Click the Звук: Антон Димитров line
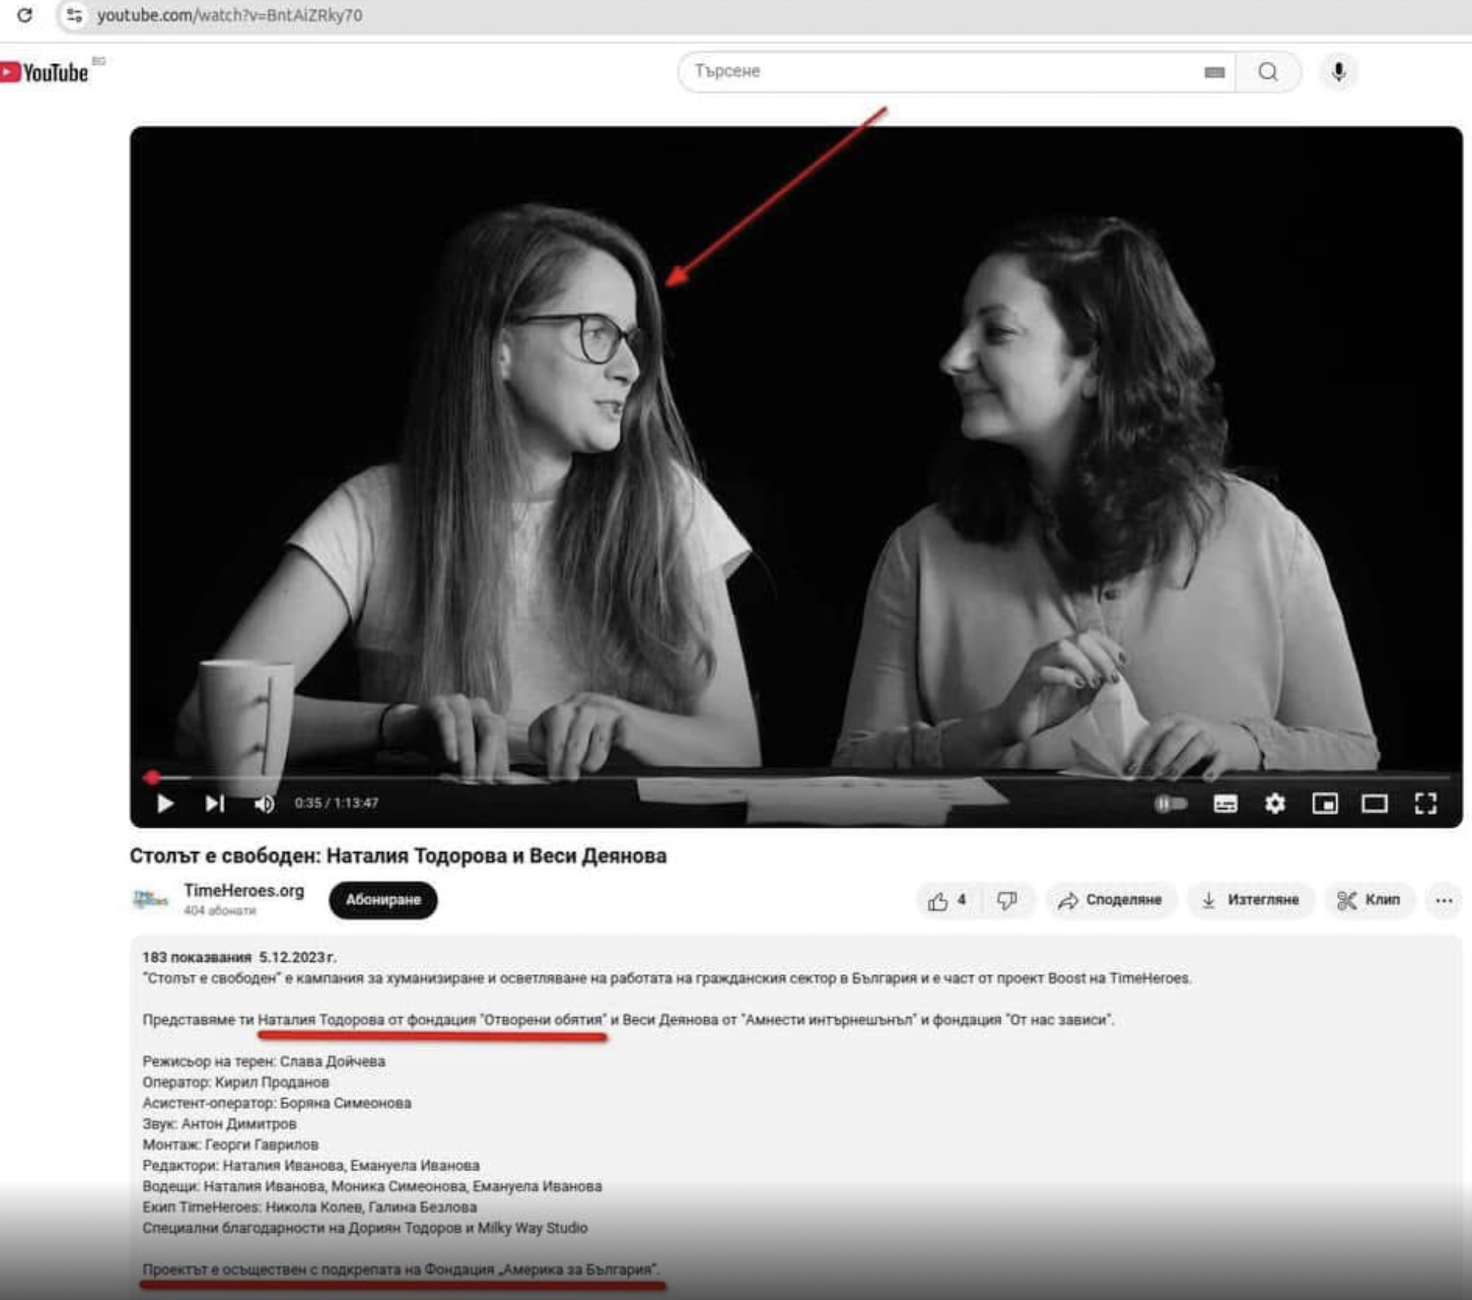Screen dimensions: 1472x1300 (x=219, y=1124)
